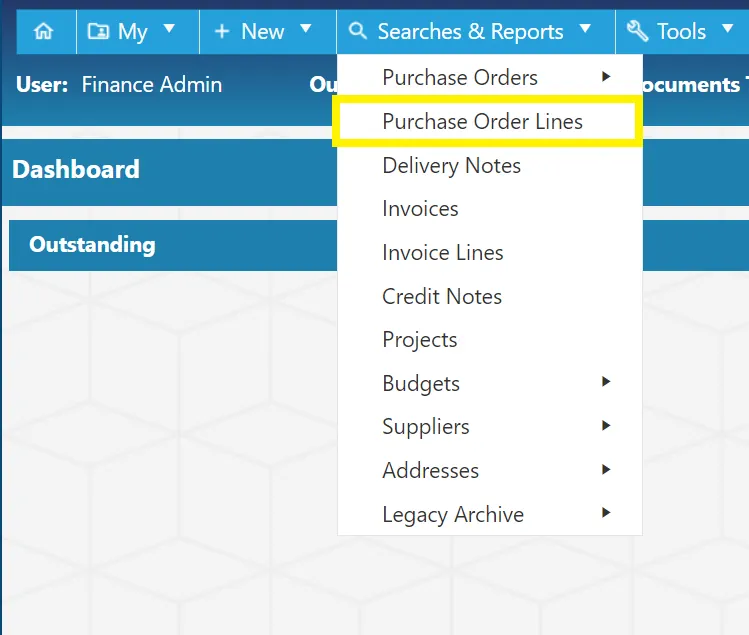Open the Searches & Reports menu label

[471, 32]
